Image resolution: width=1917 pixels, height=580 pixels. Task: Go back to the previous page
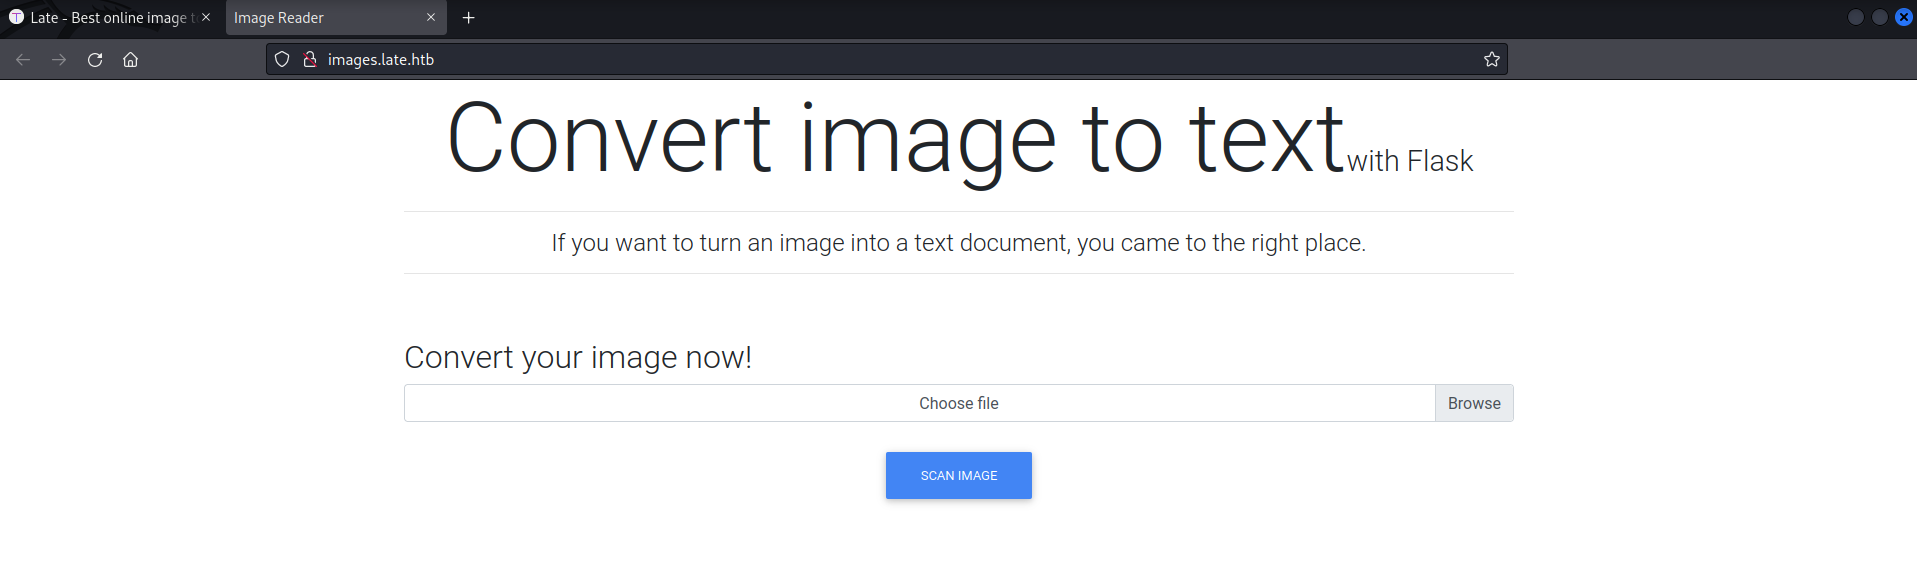pyautogui.click(x=23, y=60)
